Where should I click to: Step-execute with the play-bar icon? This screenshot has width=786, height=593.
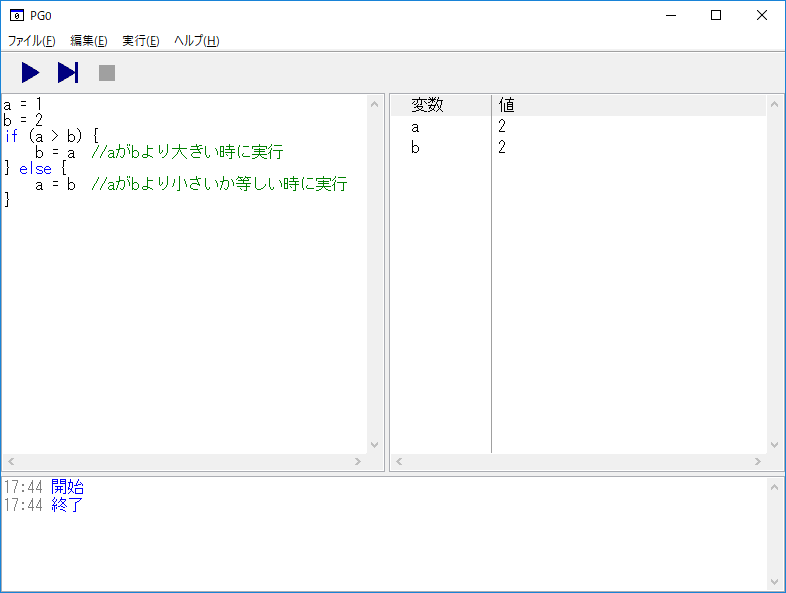(68, 73)
